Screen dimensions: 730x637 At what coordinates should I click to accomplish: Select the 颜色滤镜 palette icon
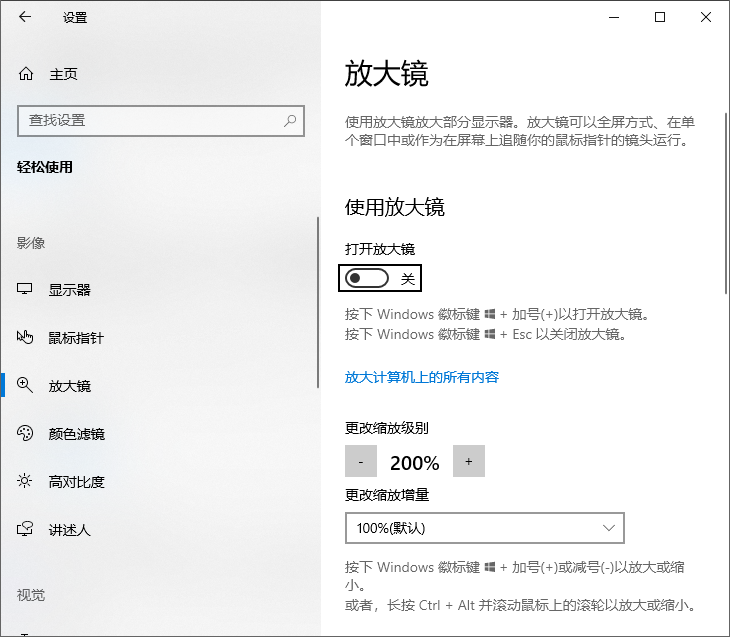(x=25, y=433)
